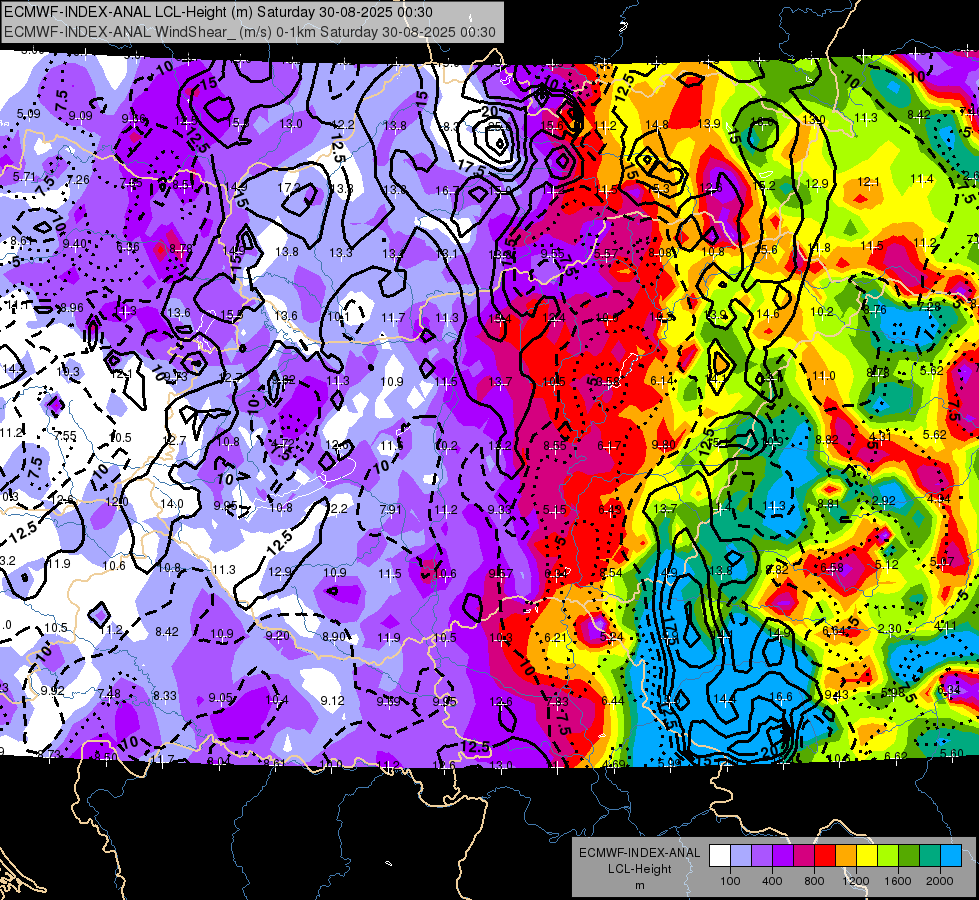Click the vivid violet legend swatch right of 400
This screenshot has height=900, width=979.
pos(783,856)
